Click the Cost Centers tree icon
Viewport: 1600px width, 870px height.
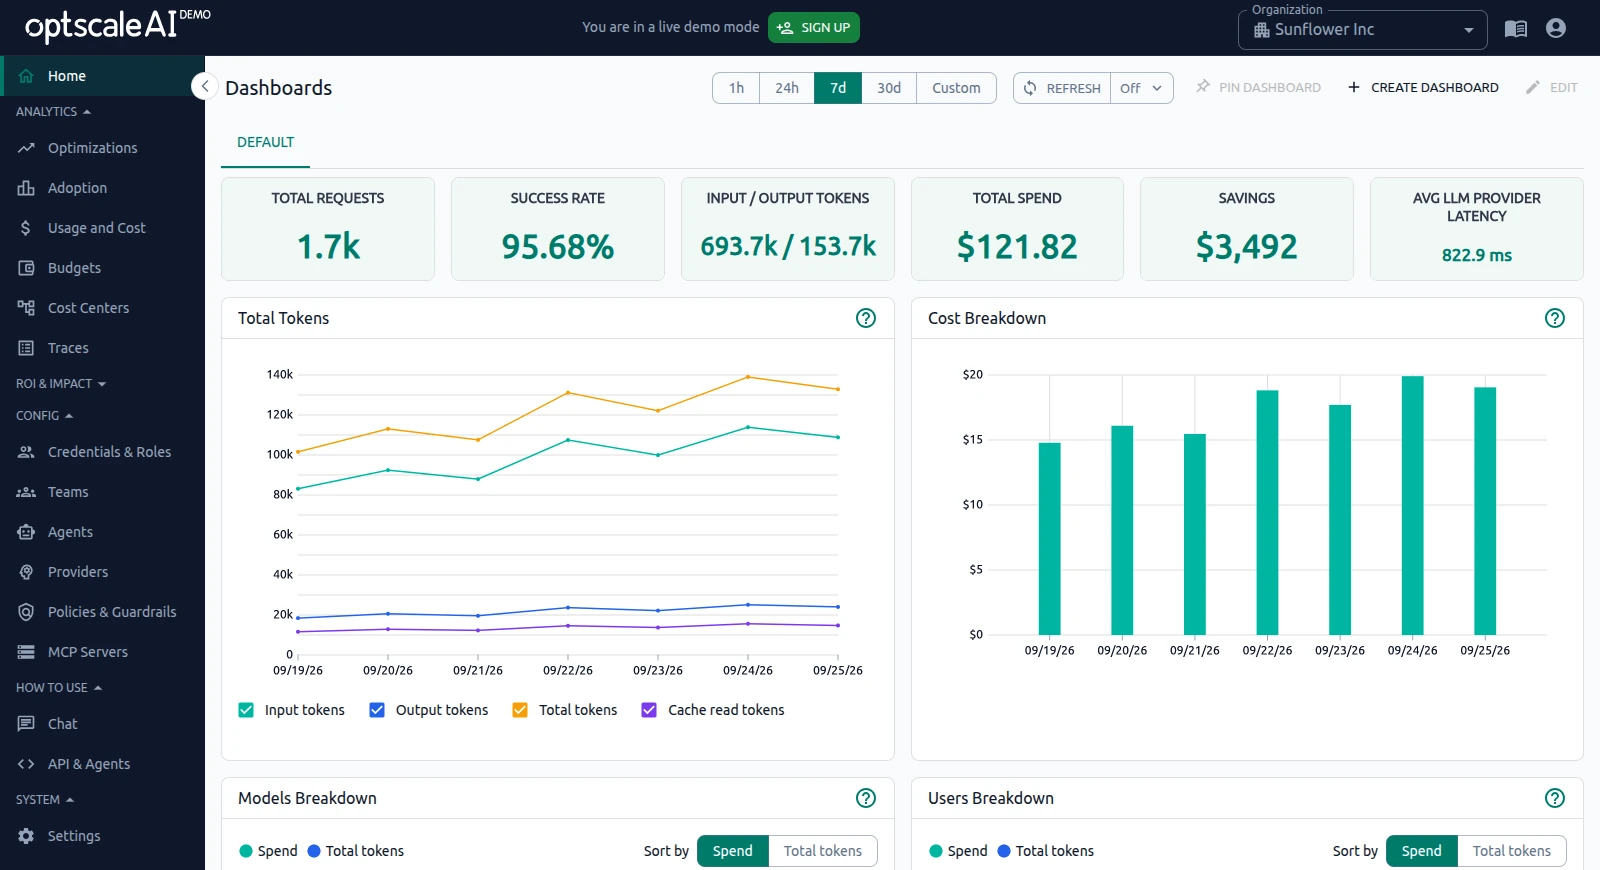point(26,308)
